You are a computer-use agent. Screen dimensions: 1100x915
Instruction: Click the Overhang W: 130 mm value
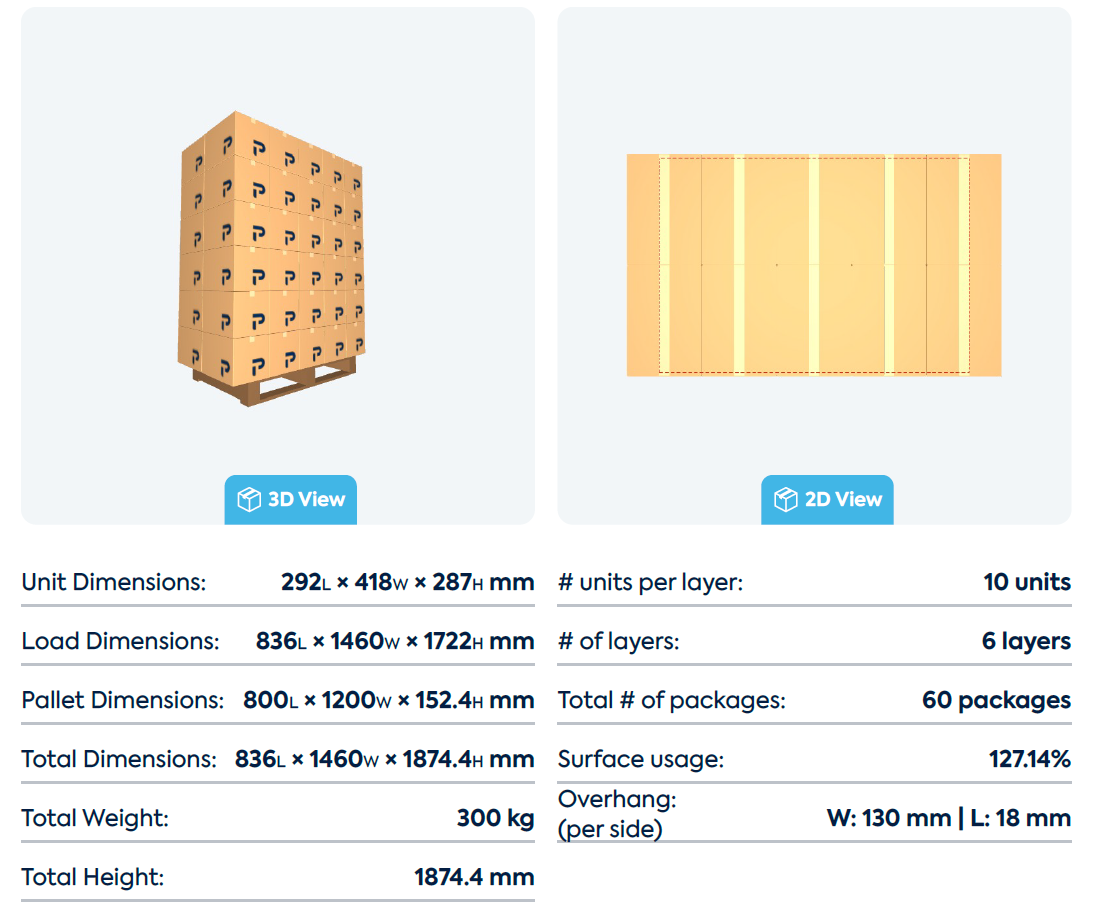click(888, 818)
